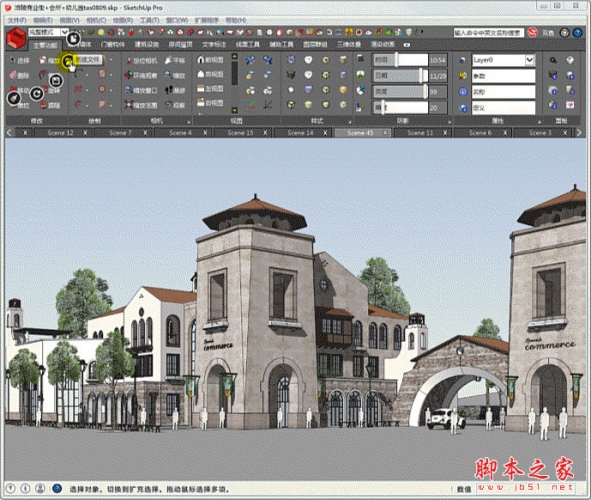This screenshot has height=500, width=591.
Task: Open the 相机(C) menu
Action: [96, 20]
